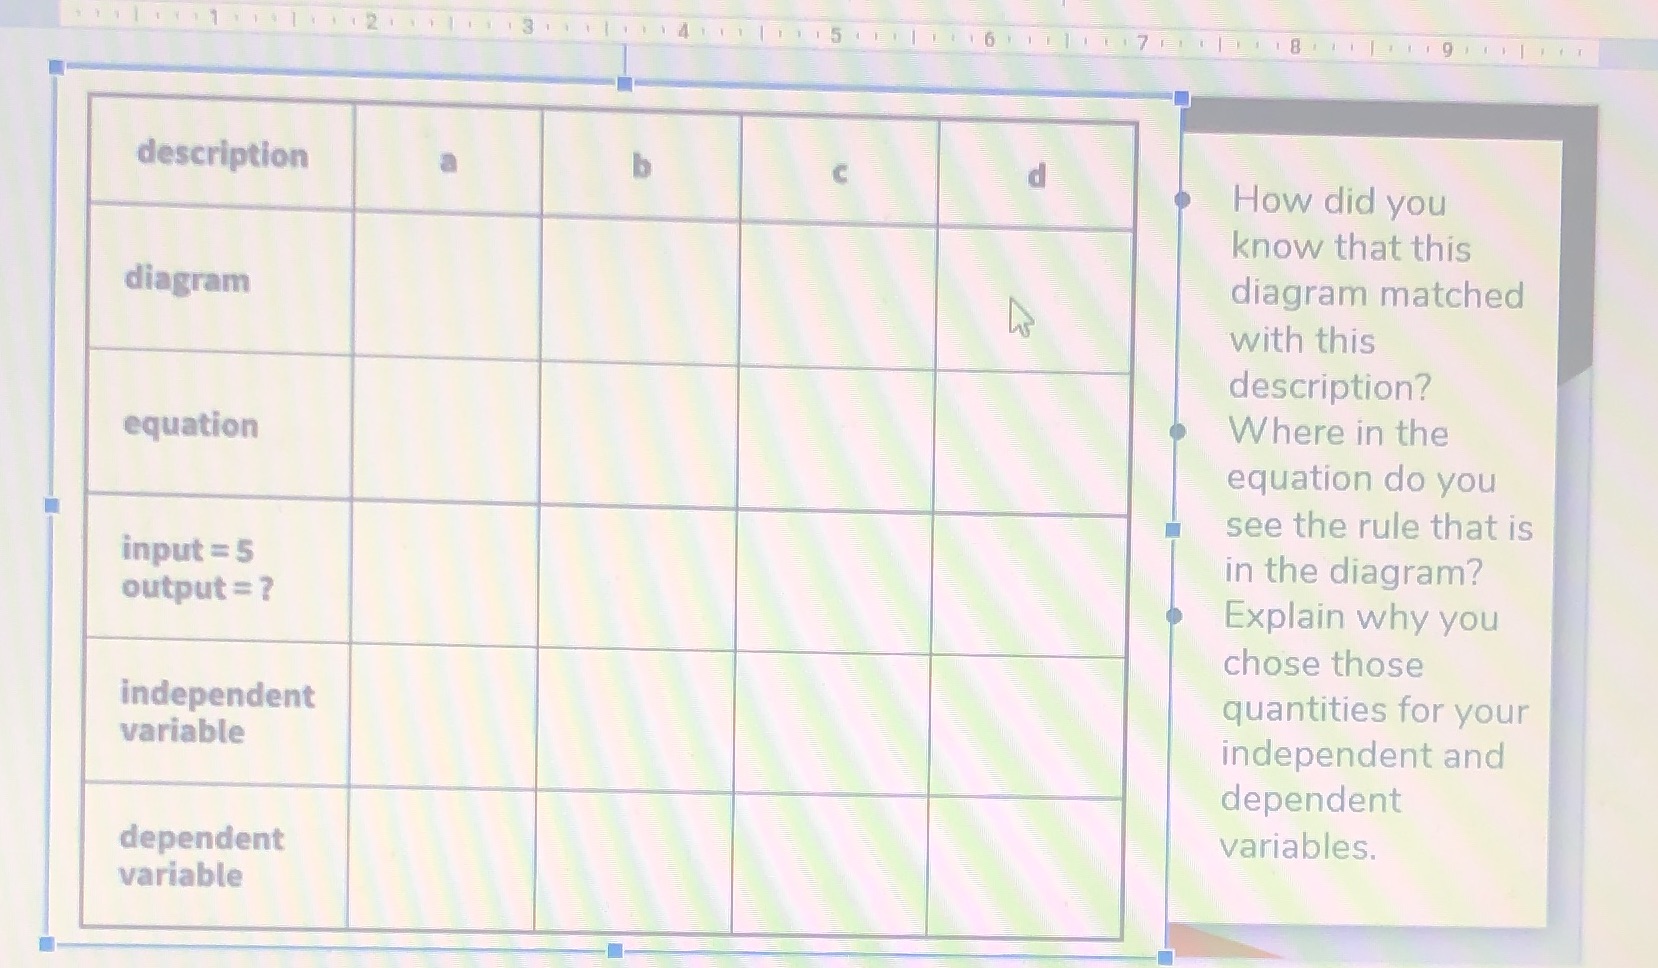1658x968 pixels.
Task: Click the empty equation cell under column a
Action: click(x=447, y=426)
